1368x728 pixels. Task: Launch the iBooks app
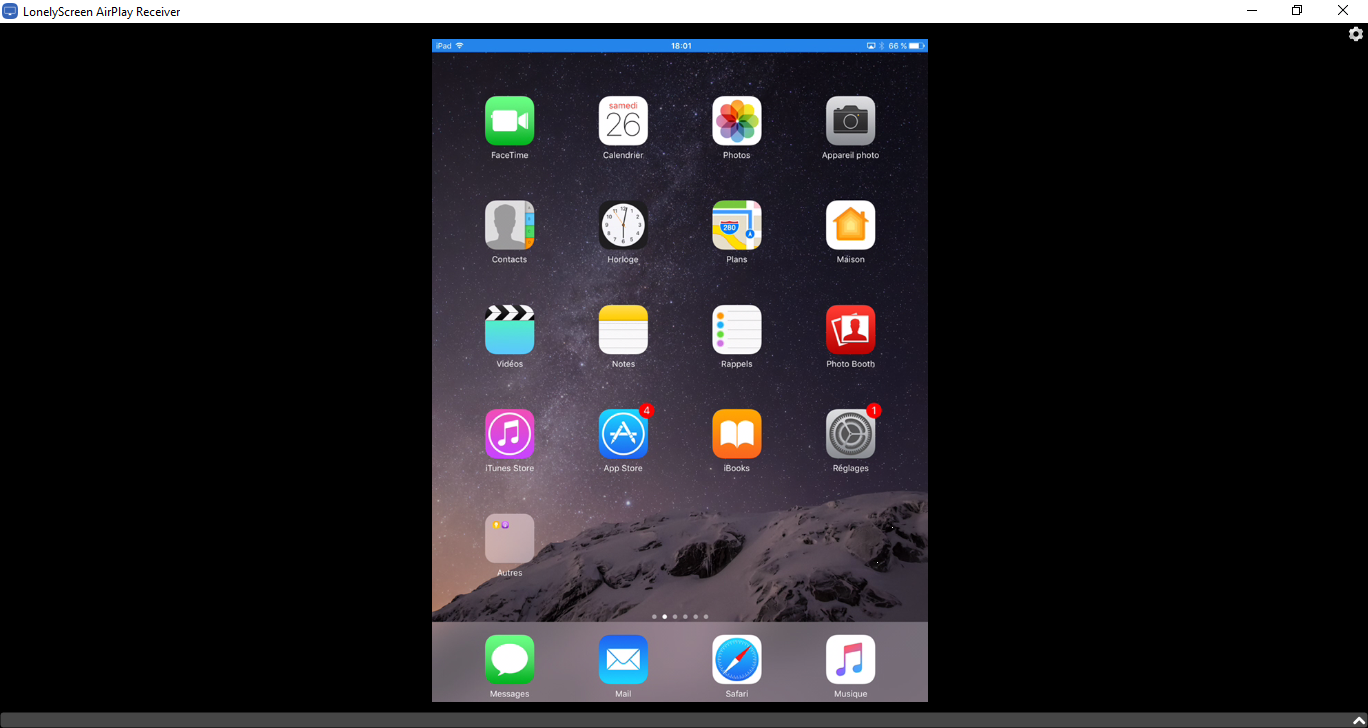click(x=737, y=434)
